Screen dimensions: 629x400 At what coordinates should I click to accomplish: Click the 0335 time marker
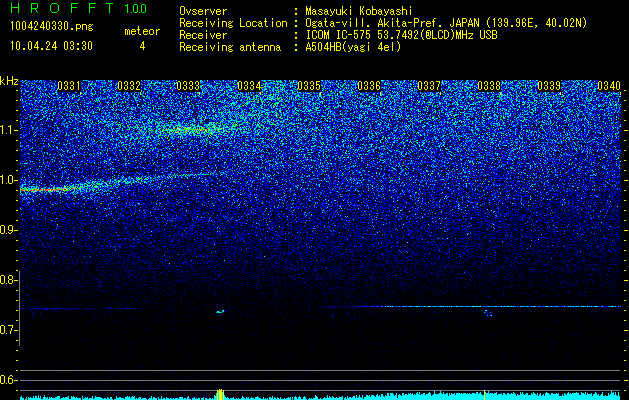click(x=309, y=86)
